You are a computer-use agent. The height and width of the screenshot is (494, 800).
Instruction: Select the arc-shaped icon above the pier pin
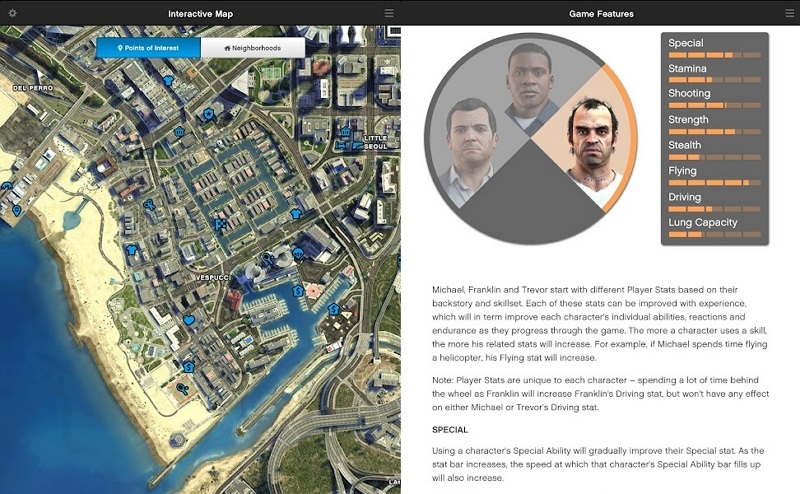[6, 186]
